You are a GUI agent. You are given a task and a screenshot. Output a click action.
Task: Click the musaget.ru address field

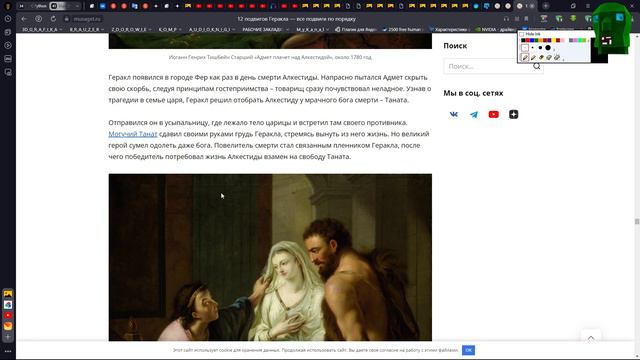point(86,19)
